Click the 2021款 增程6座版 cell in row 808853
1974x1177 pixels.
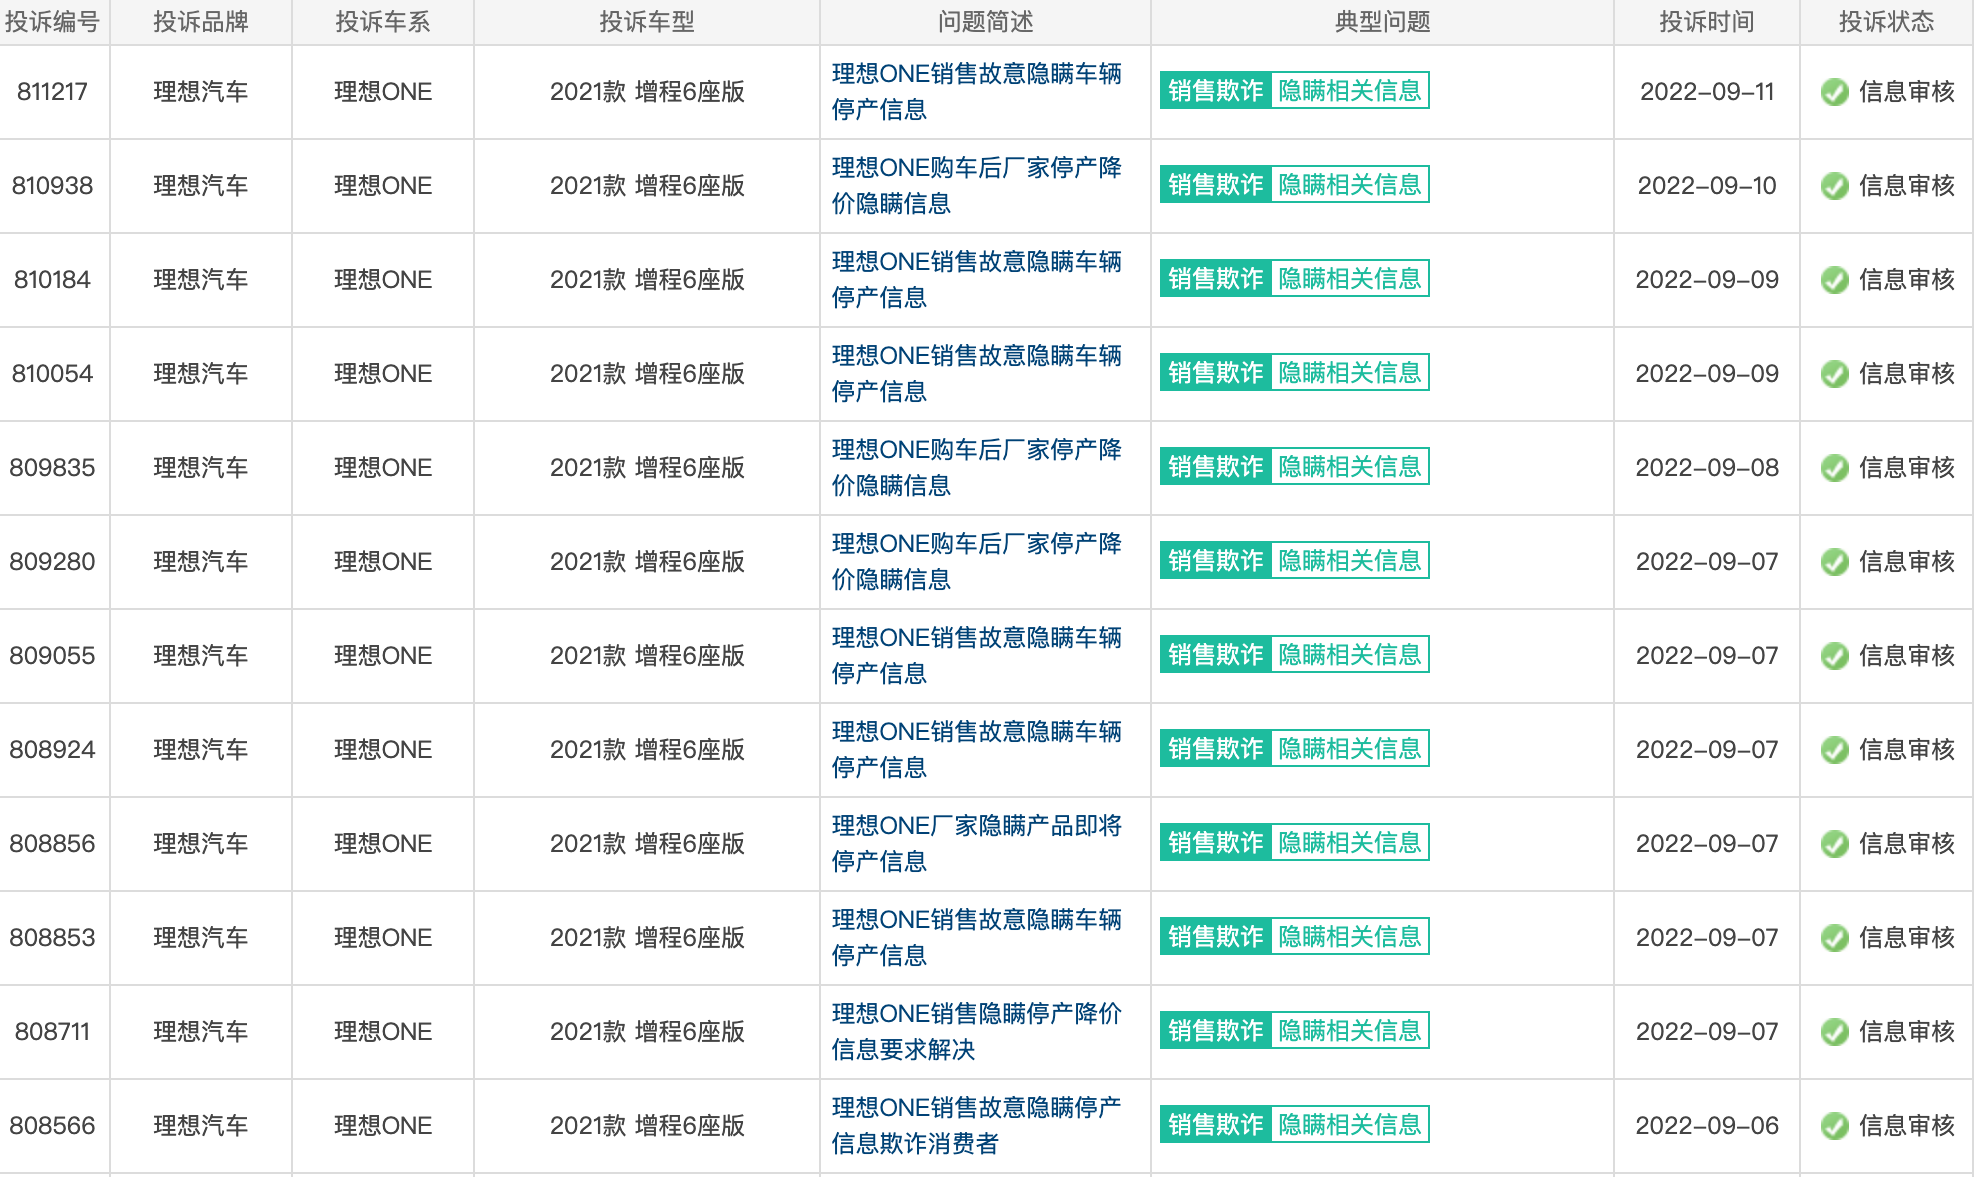pyautogui.click(x=647, y=938)
